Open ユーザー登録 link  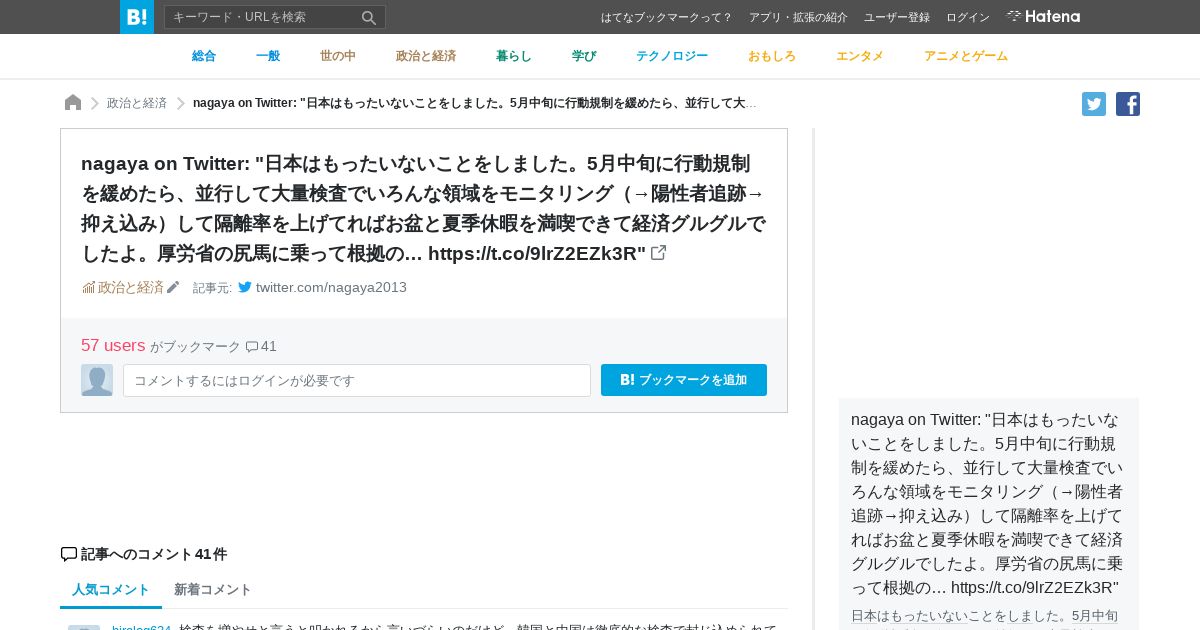[x=897, y=17]
